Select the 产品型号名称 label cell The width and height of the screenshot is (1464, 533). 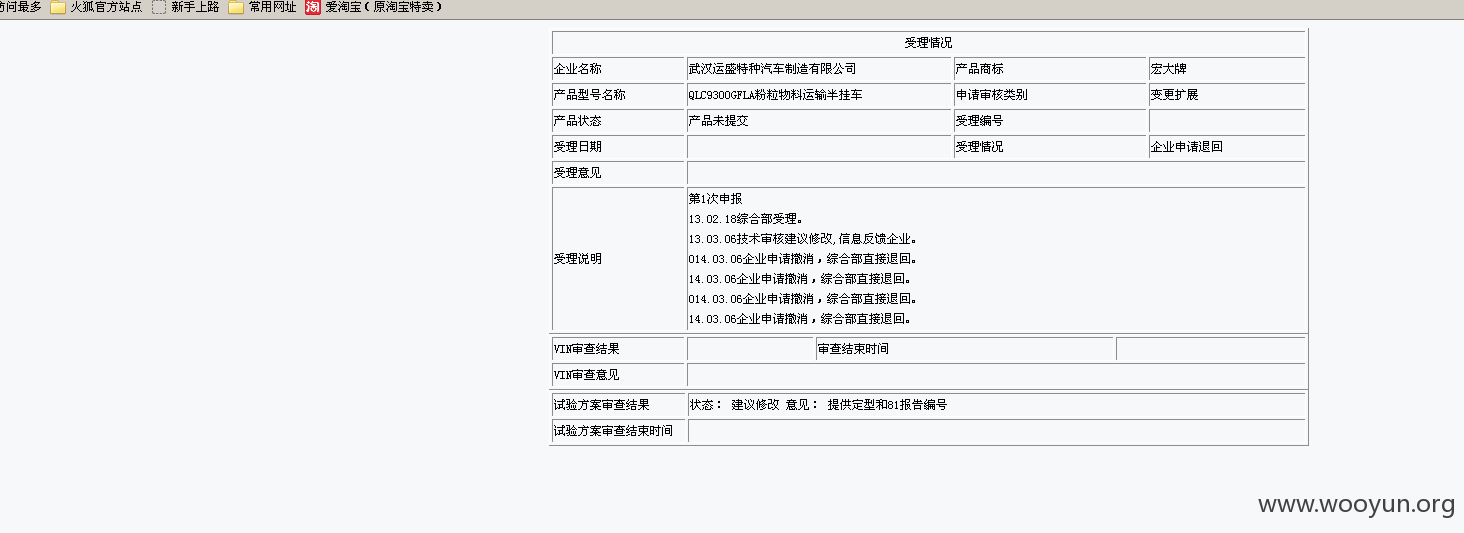coord(618,95)
